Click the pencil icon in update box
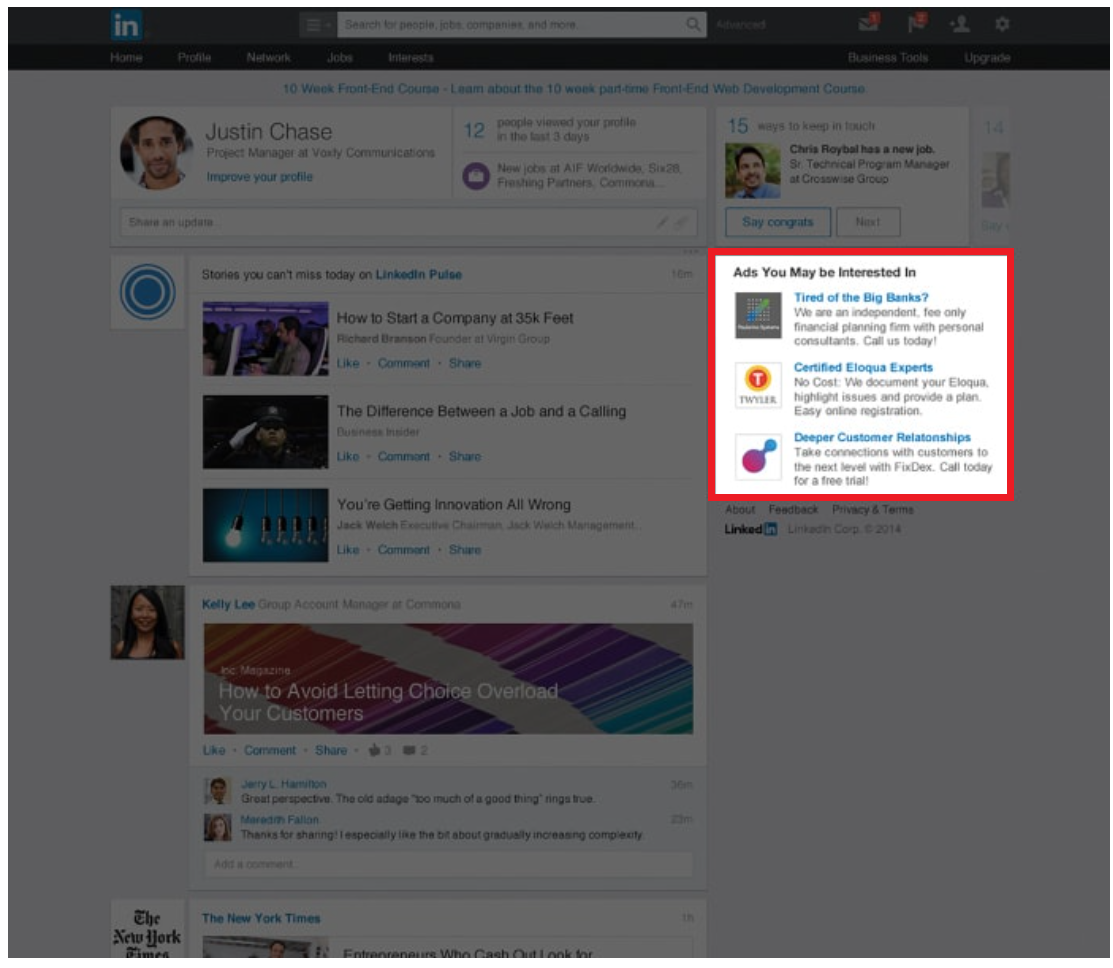The height and width of the screenshot is (968, 1113). (662, 222)
